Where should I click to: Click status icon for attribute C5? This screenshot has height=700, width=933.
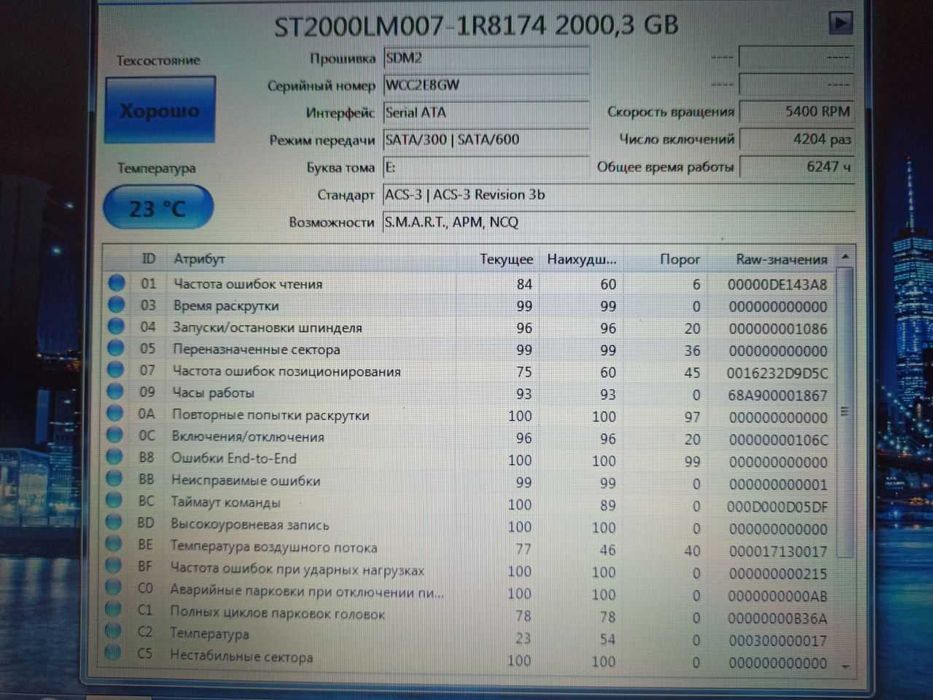pyautogui.click(x=112, y=654)
